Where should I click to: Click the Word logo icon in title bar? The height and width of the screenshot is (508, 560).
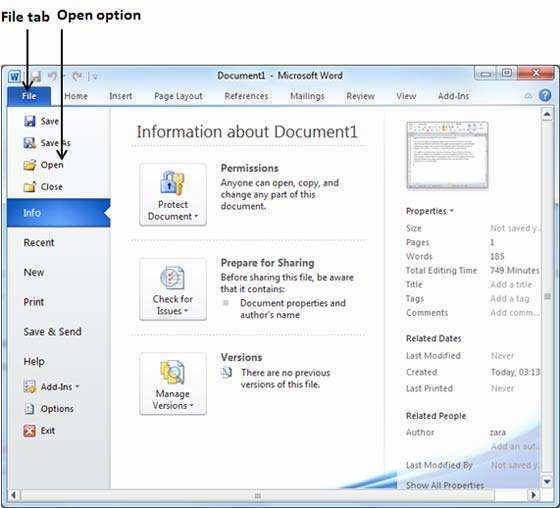[15, 76]
